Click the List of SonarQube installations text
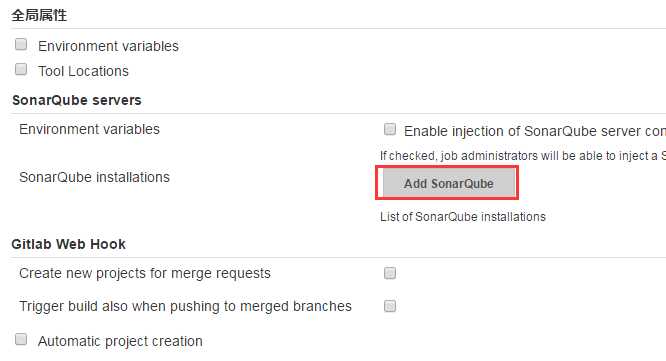666x361 pixels. coord(463,217)
